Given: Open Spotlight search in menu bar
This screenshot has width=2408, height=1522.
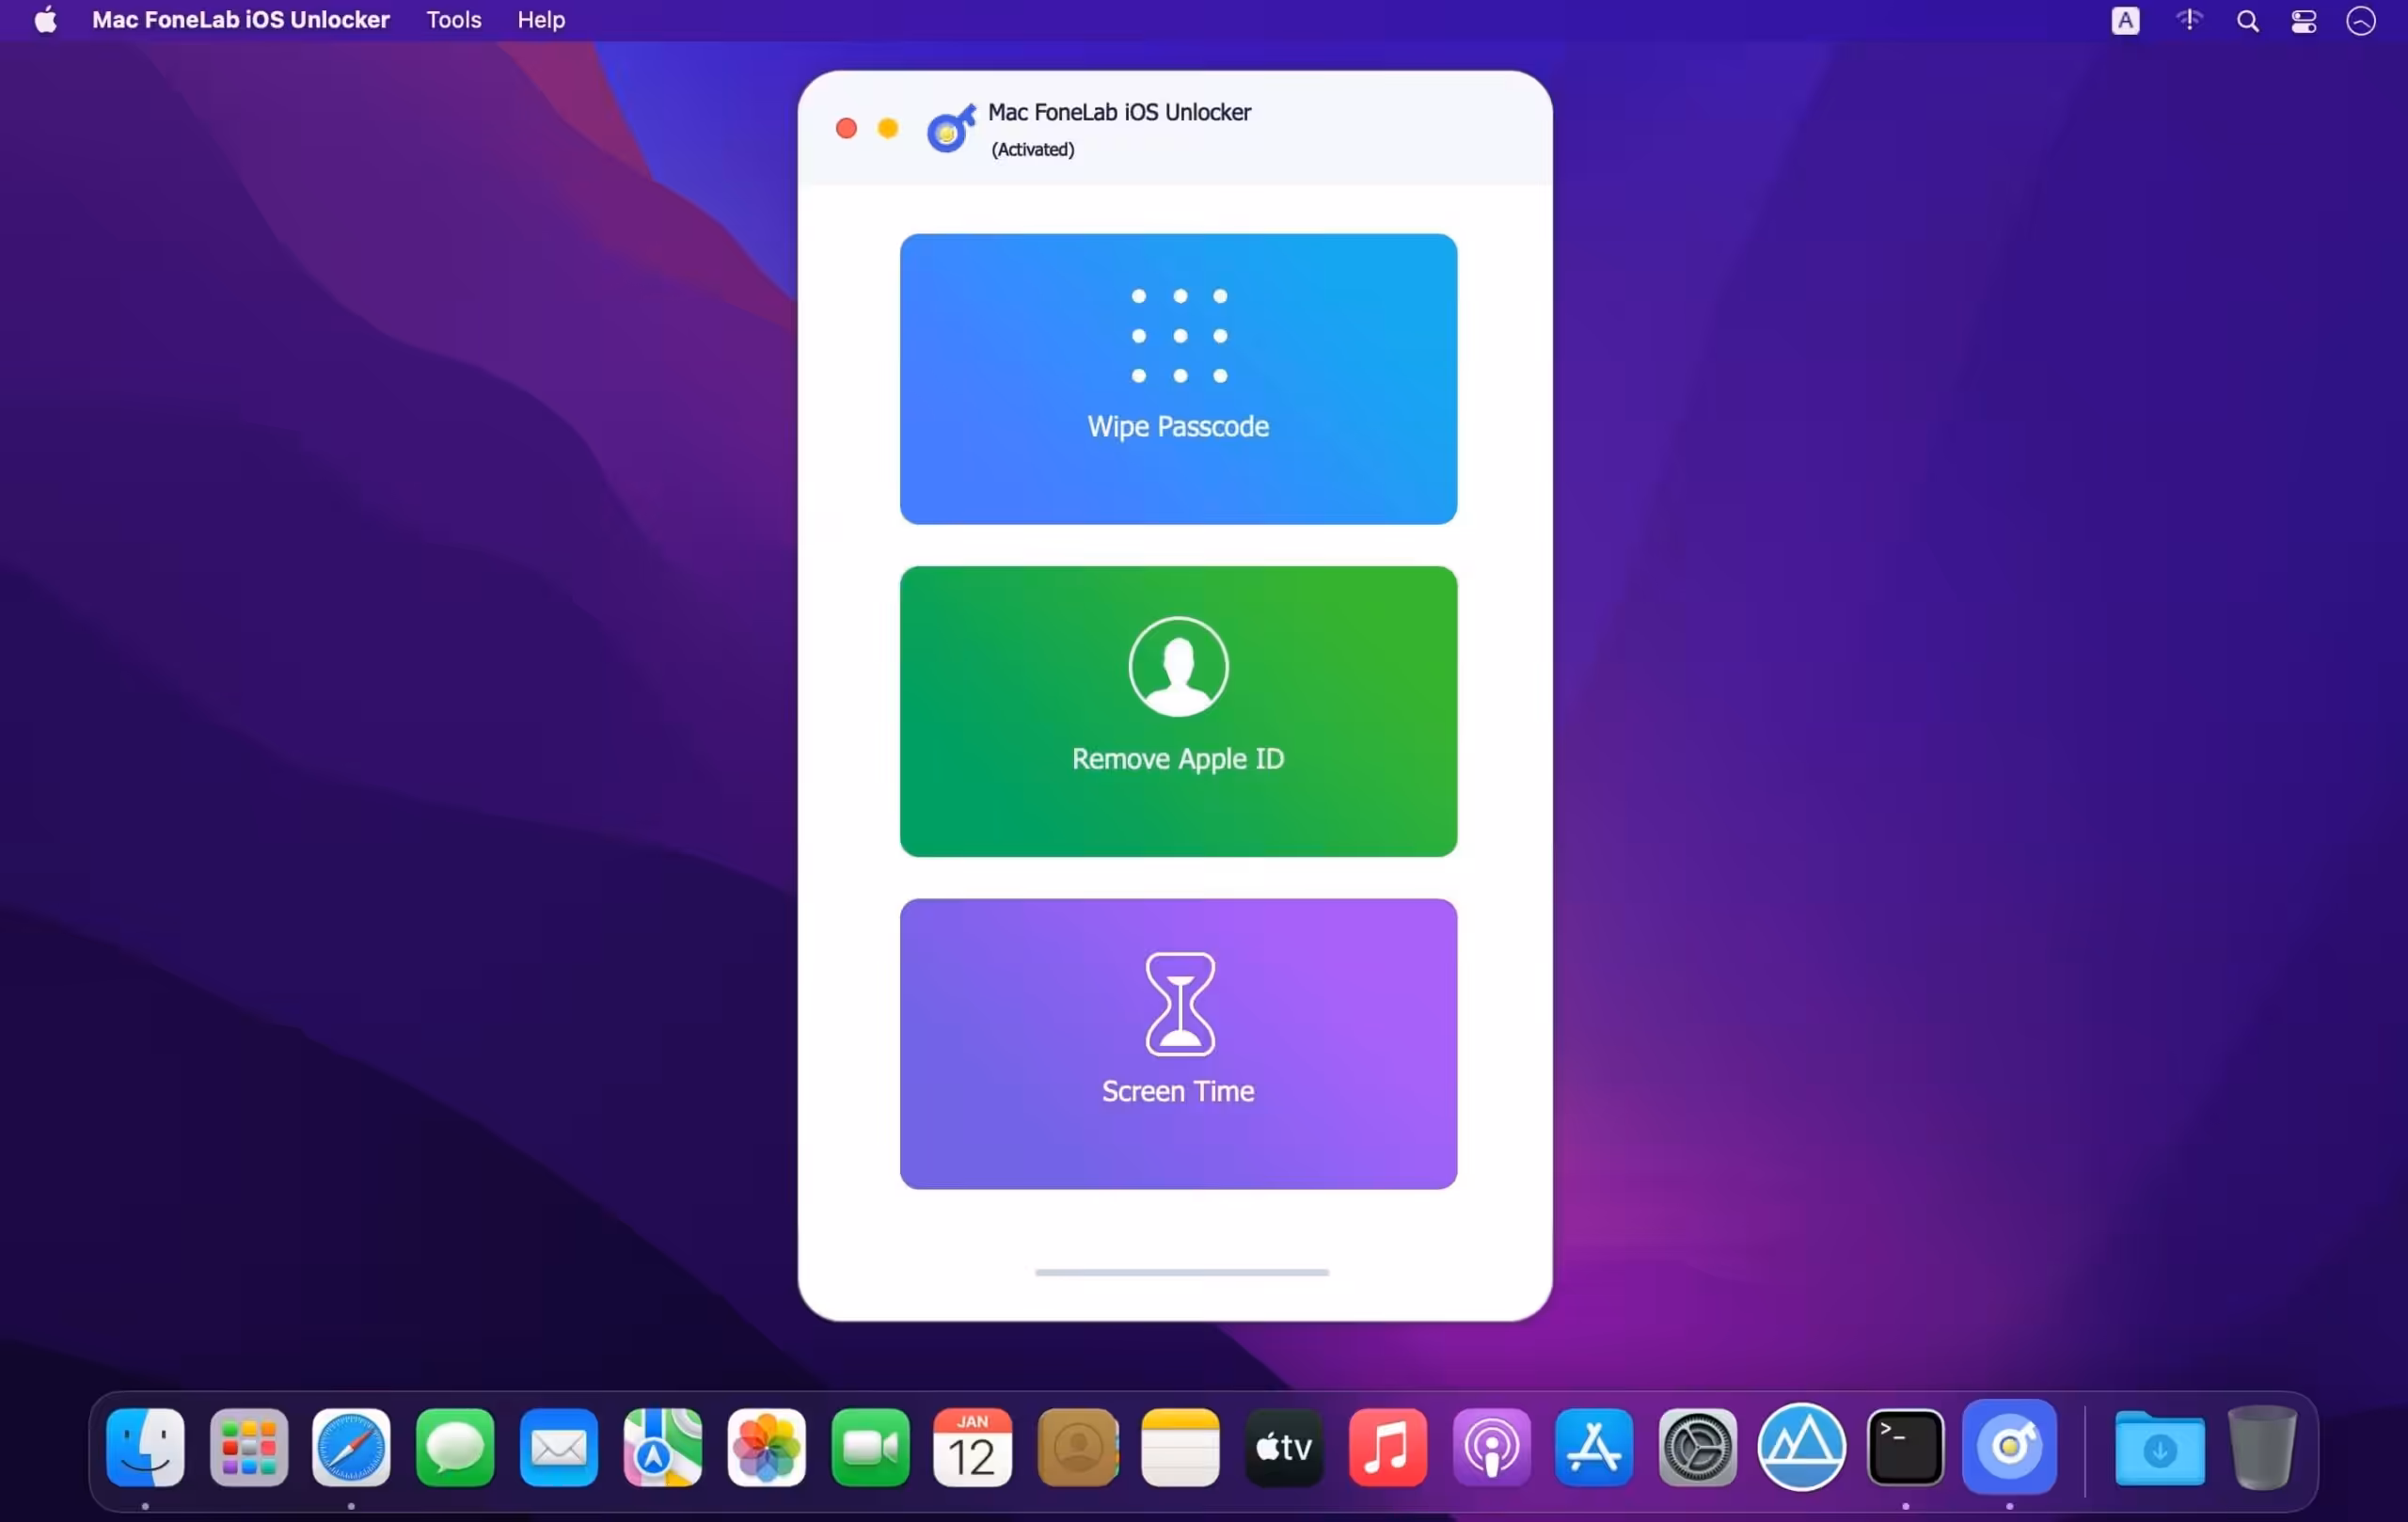Looking at the screenshot, I should [2247, 21].
